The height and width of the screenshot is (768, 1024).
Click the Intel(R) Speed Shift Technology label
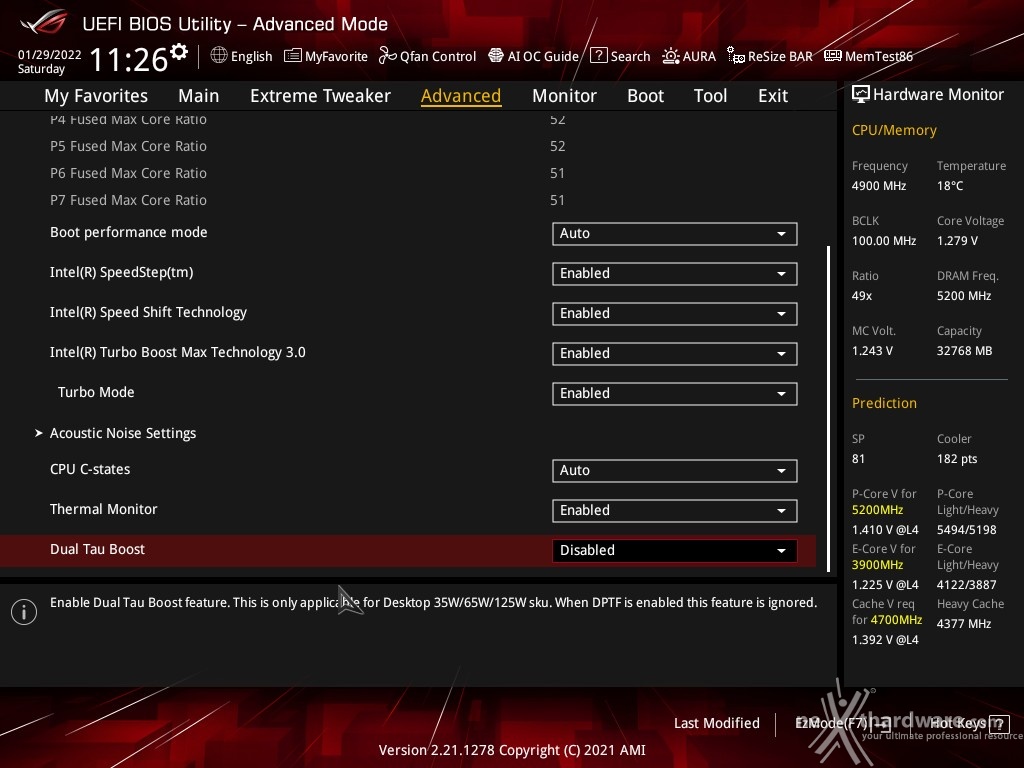pyautogui.click(x=148, y=312)
